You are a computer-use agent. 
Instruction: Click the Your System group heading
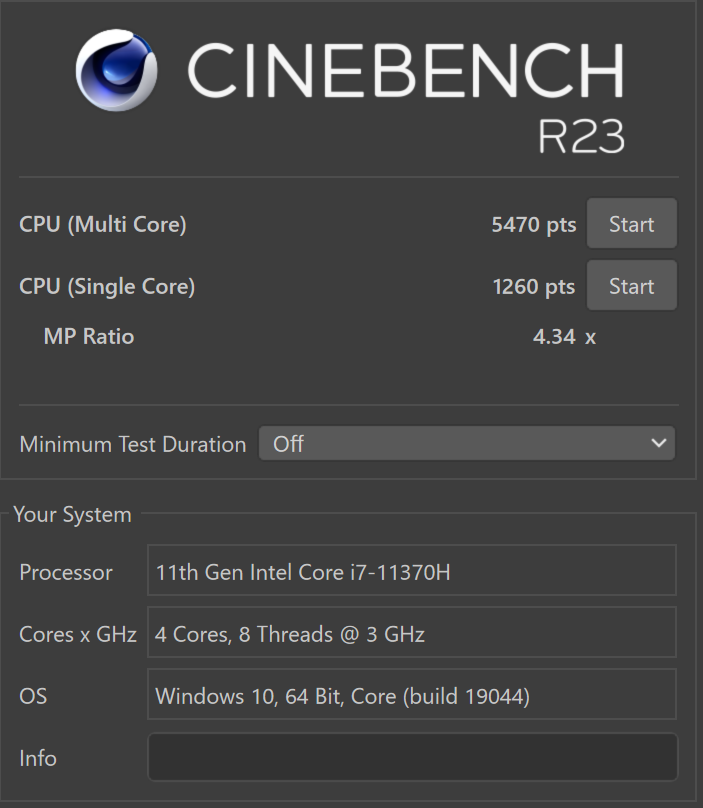(x=73, y=515)
